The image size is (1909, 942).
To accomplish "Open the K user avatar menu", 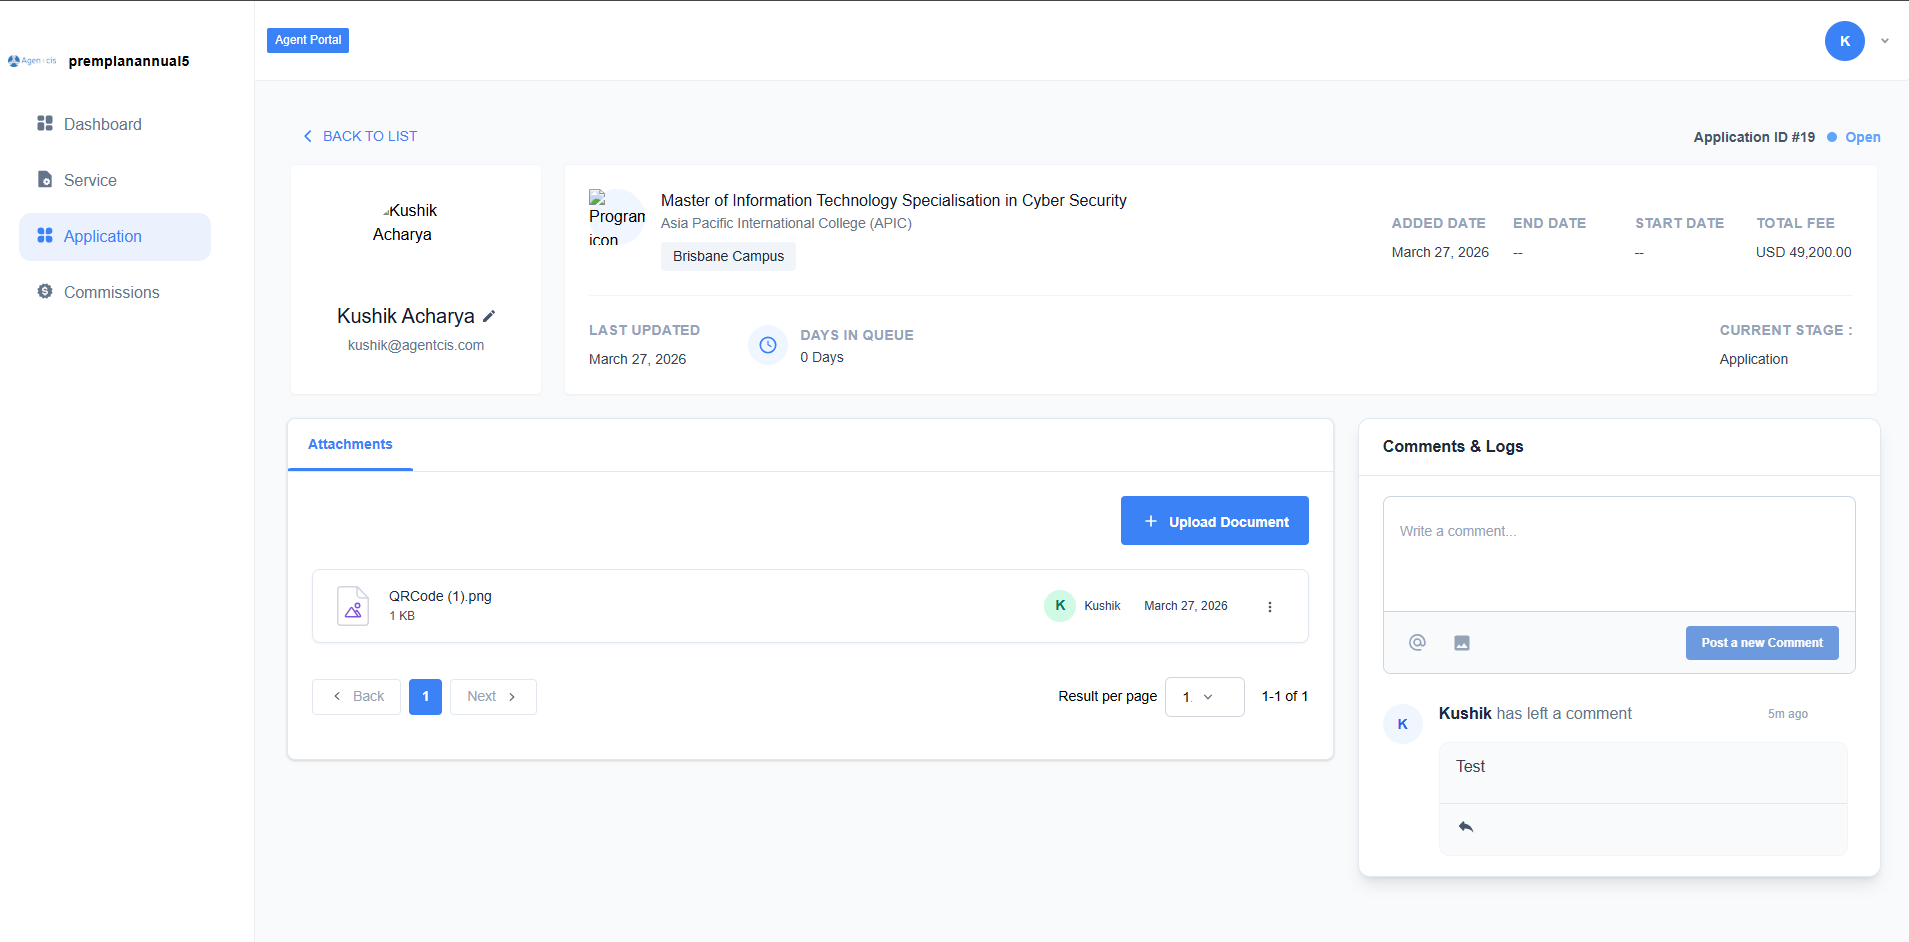I will tap(1844, 41).
